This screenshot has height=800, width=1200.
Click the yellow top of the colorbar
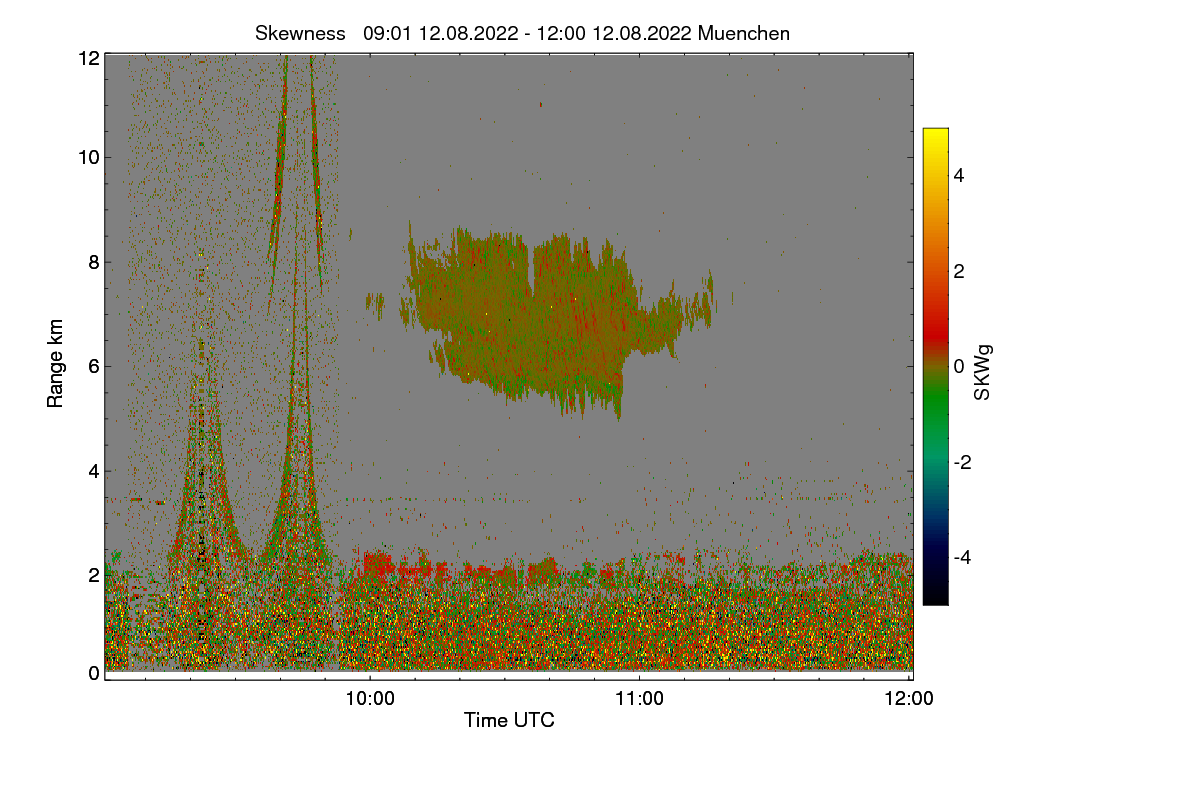click(935, 136)
